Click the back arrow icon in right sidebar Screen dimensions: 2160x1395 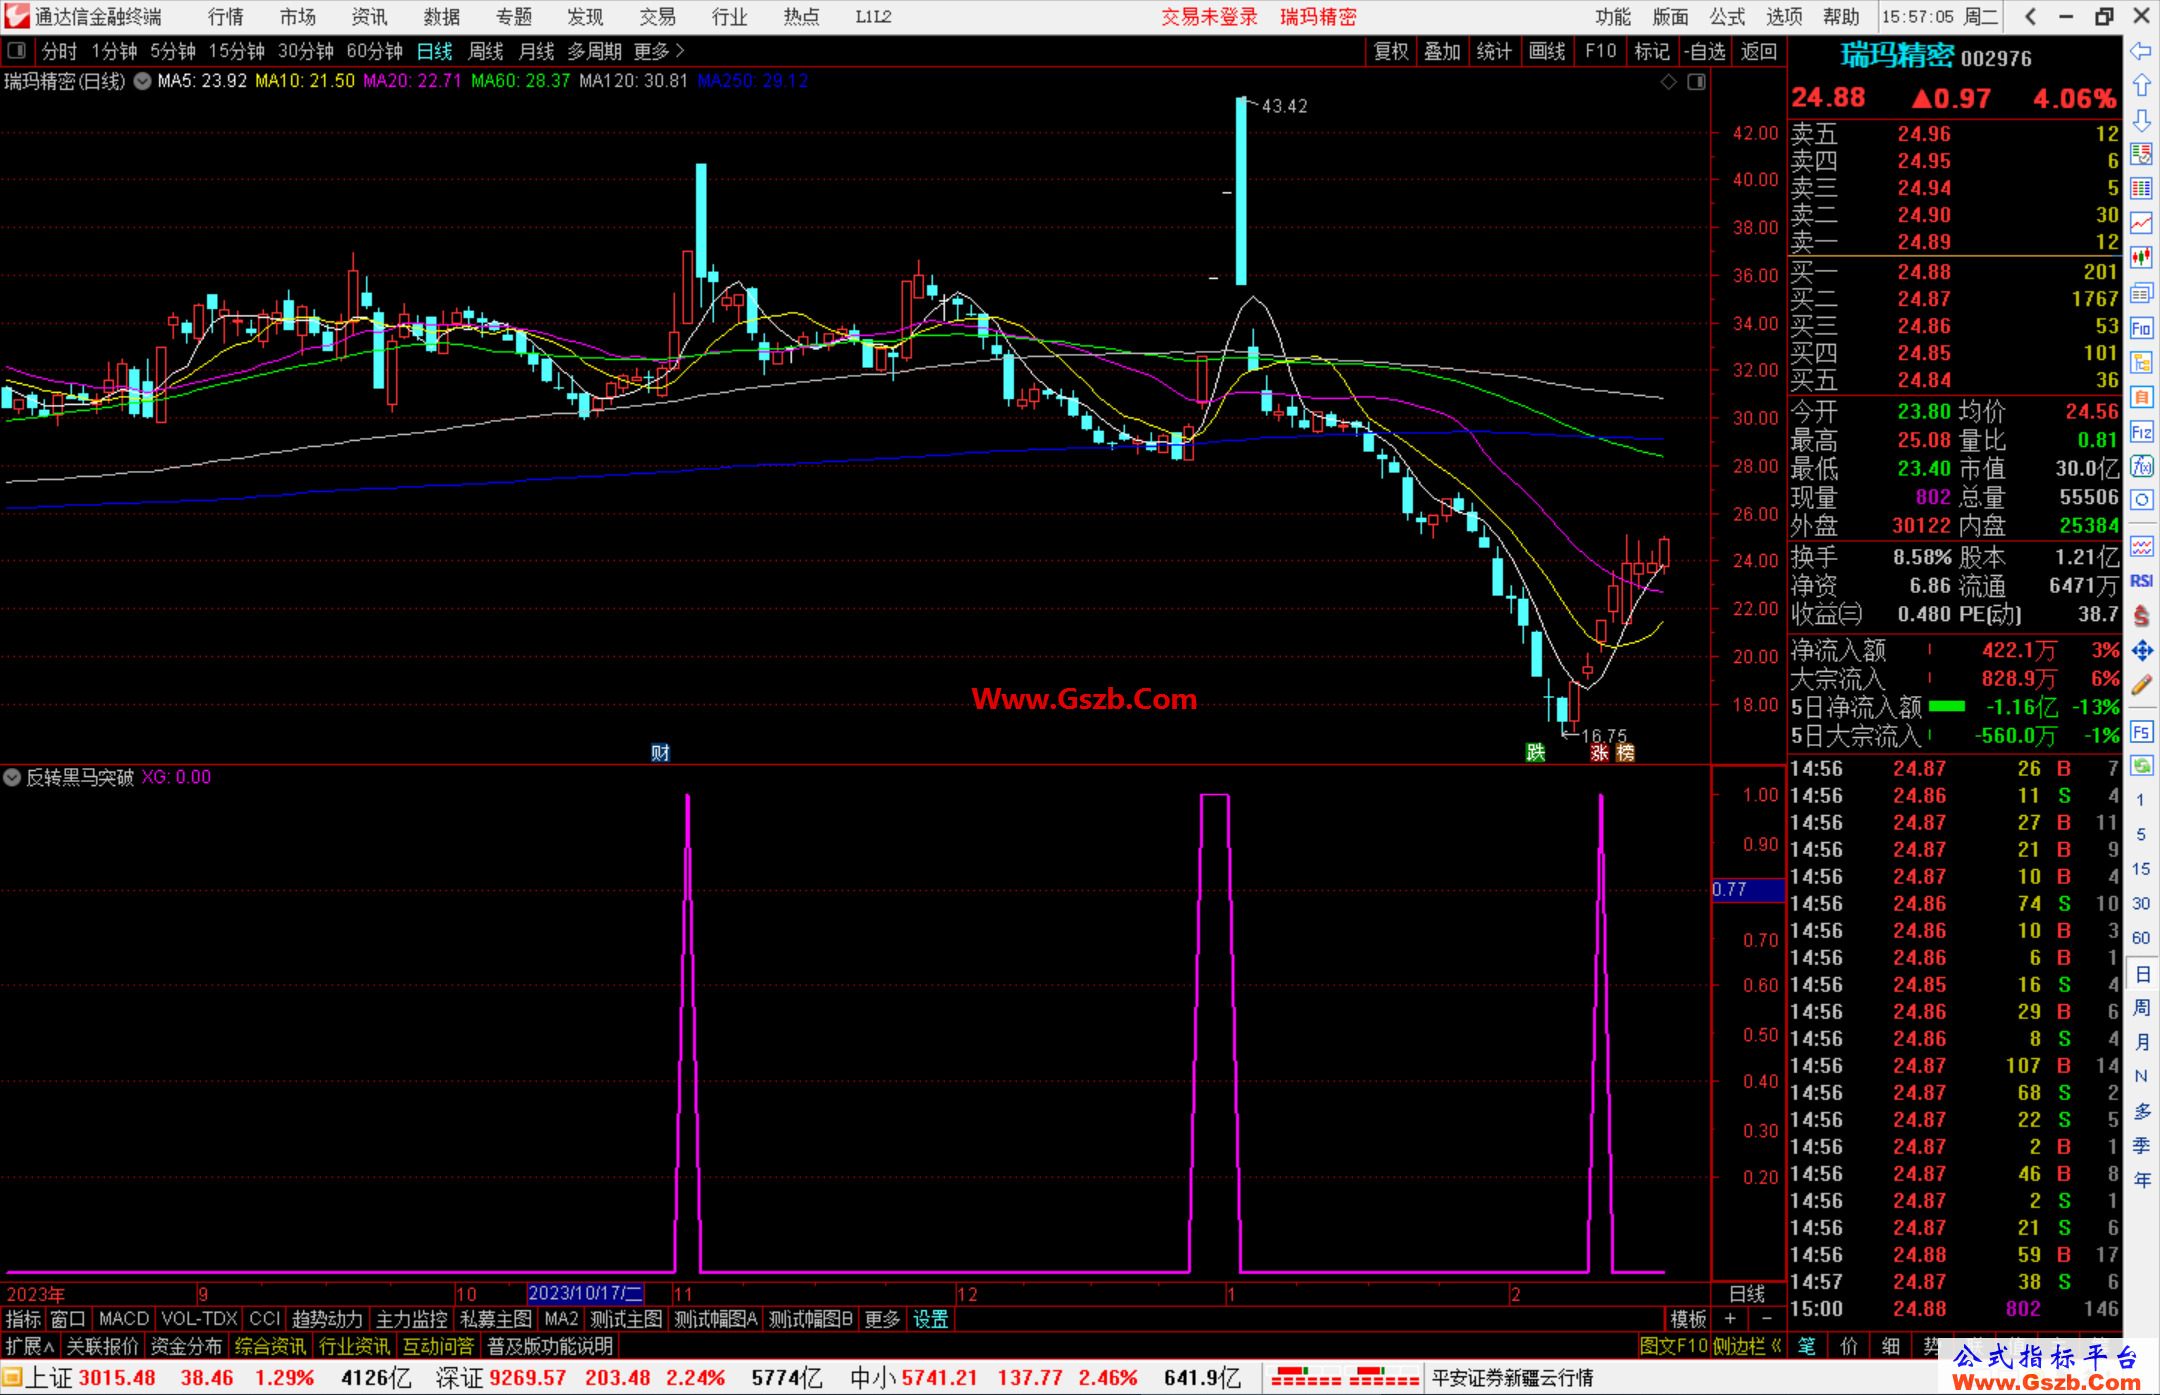pos(2141,51)
